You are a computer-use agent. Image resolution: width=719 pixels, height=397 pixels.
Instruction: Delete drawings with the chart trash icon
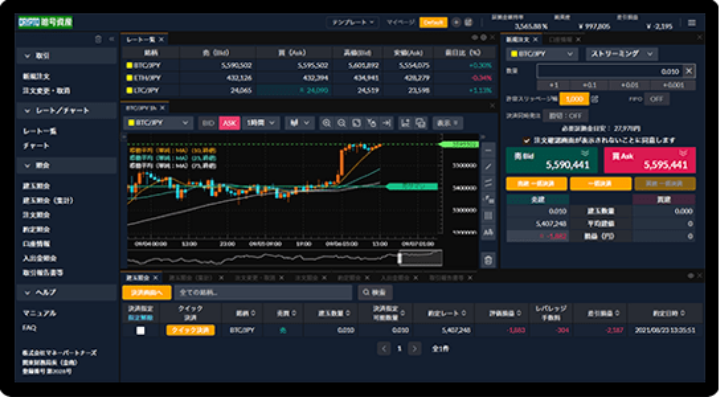pos(488,260)
